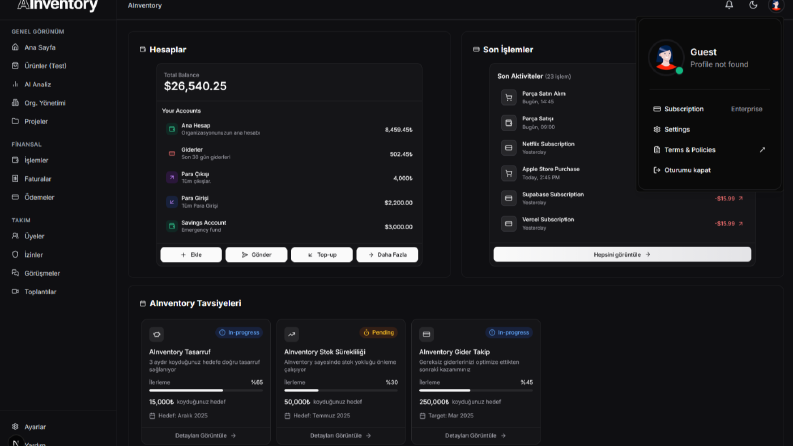
Task: Click Apple Store Purchase cart icon
Action: click(509, 173)
